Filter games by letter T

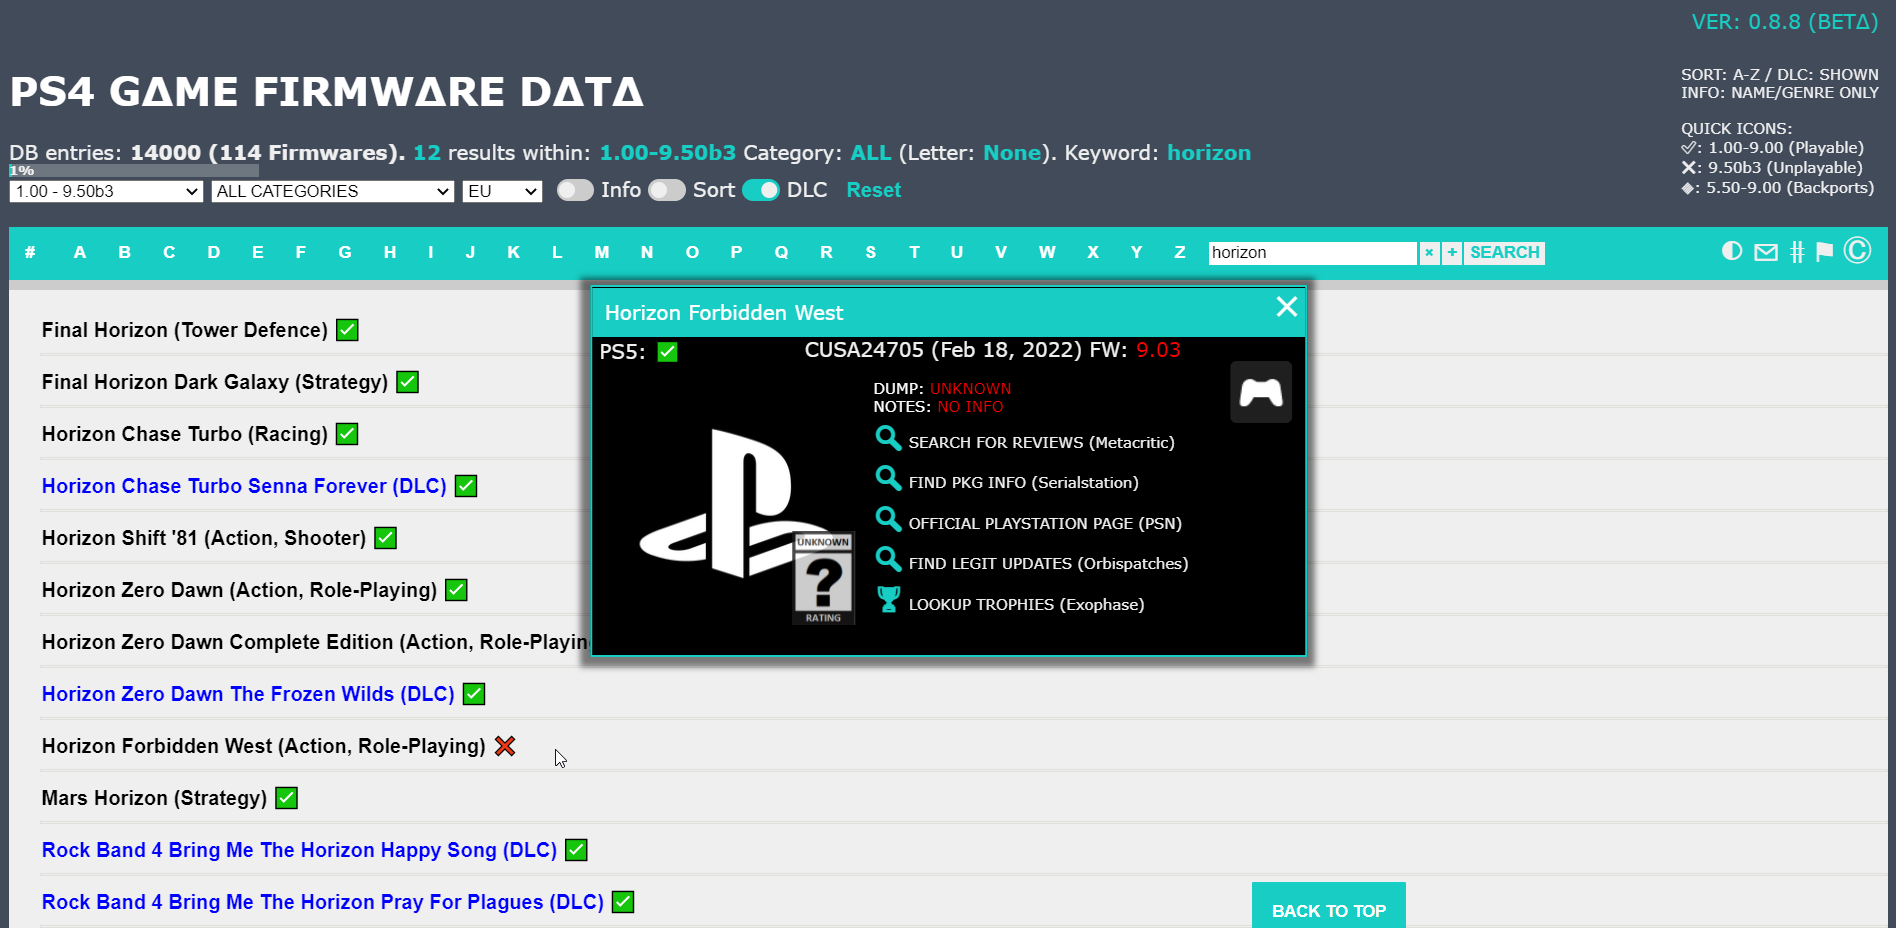pyautogui.click(x=914, y=252)
